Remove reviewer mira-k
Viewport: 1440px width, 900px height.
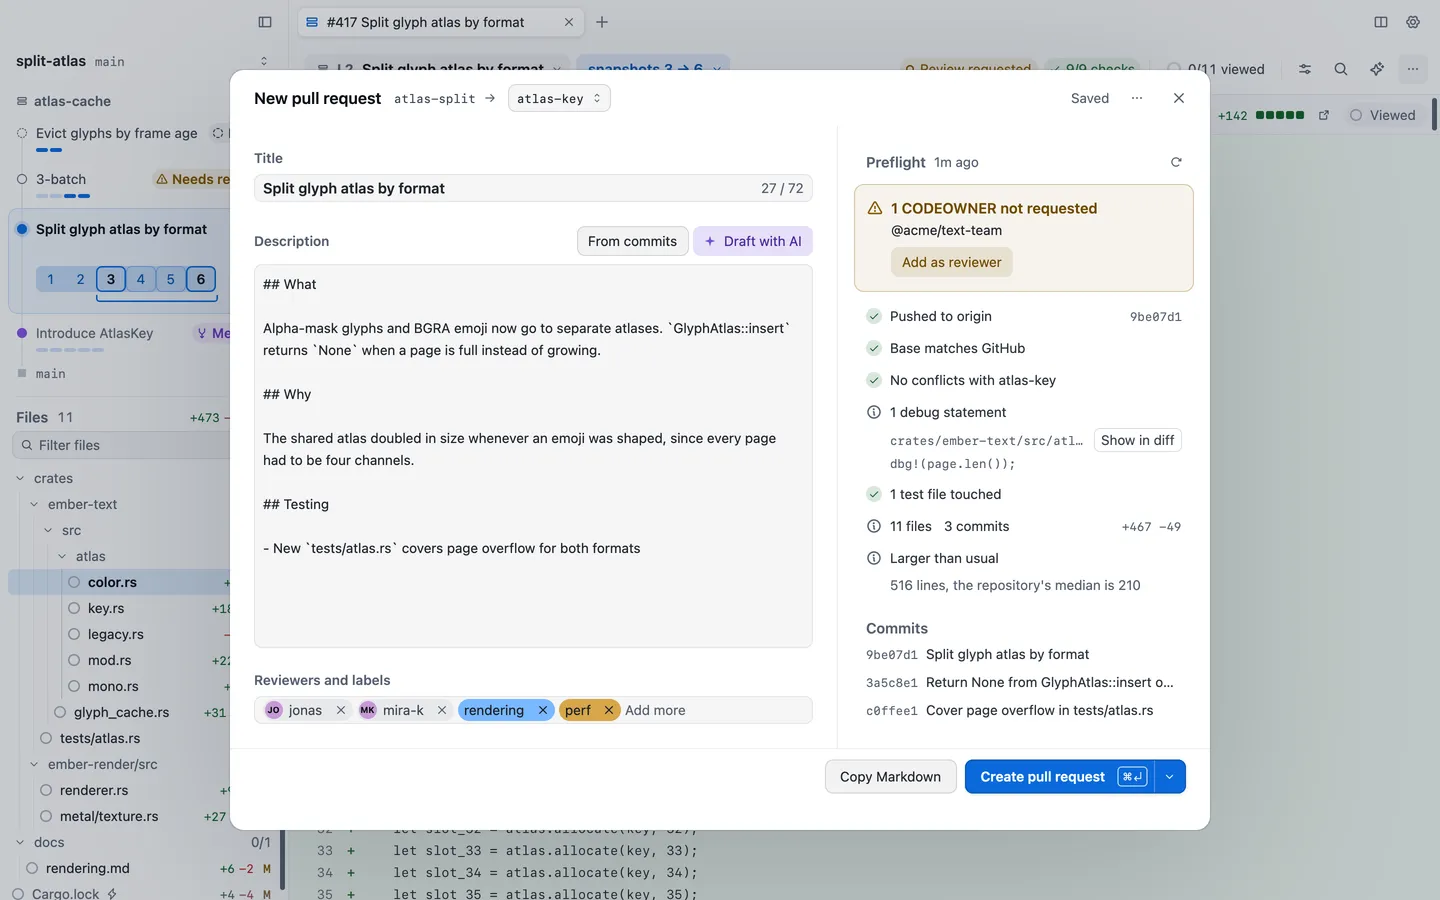(x=442, y=710)
